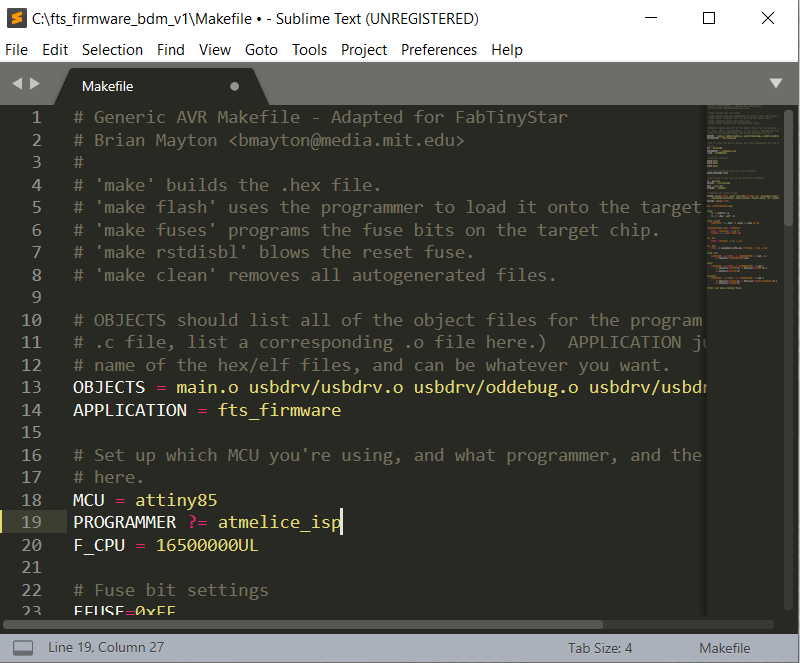The width and height of the screenshot is (800, 663).
Task: Click usbdrv/usbdrv.o on line 13
Action: [x=326, y=387]
